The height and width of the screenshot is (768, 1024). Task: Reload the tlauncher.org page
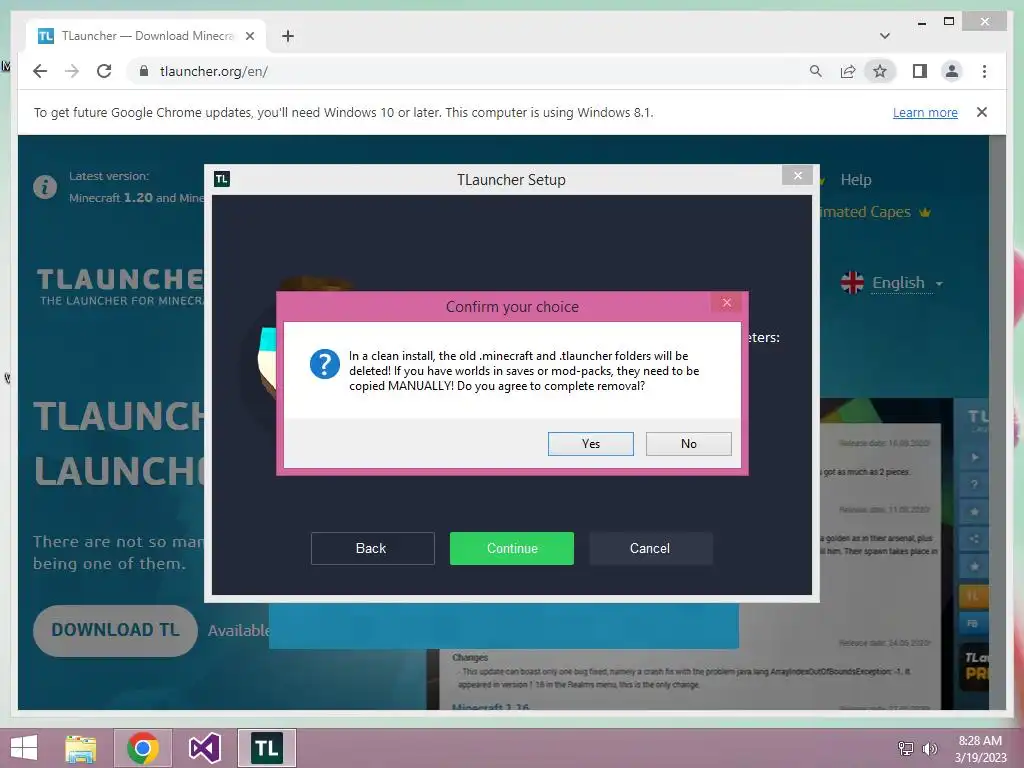point(104,71)
